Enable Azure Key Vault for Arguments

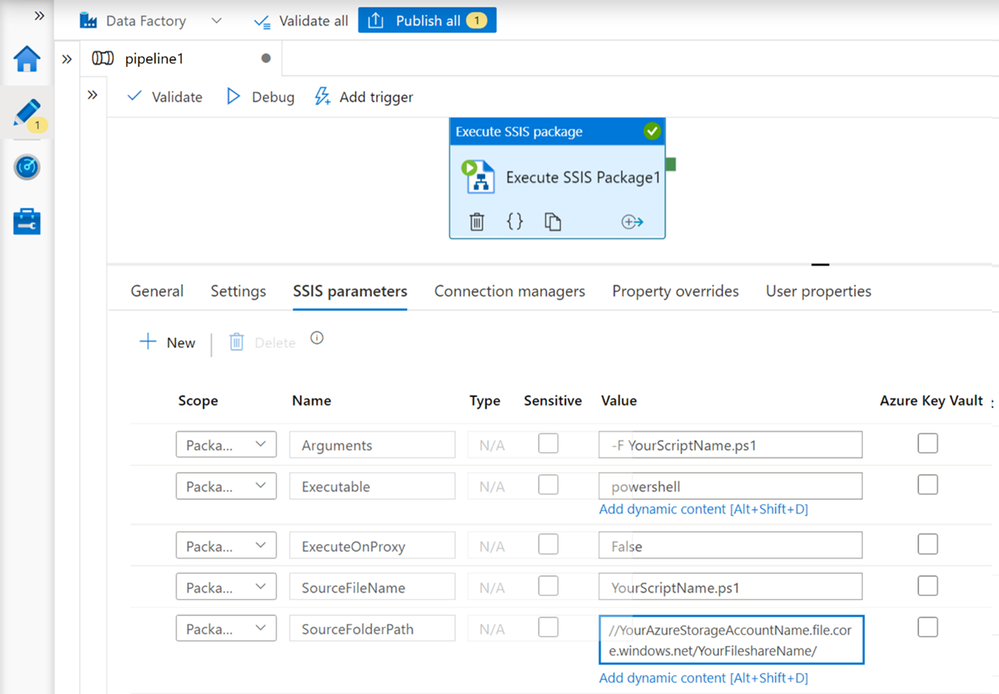928,444
